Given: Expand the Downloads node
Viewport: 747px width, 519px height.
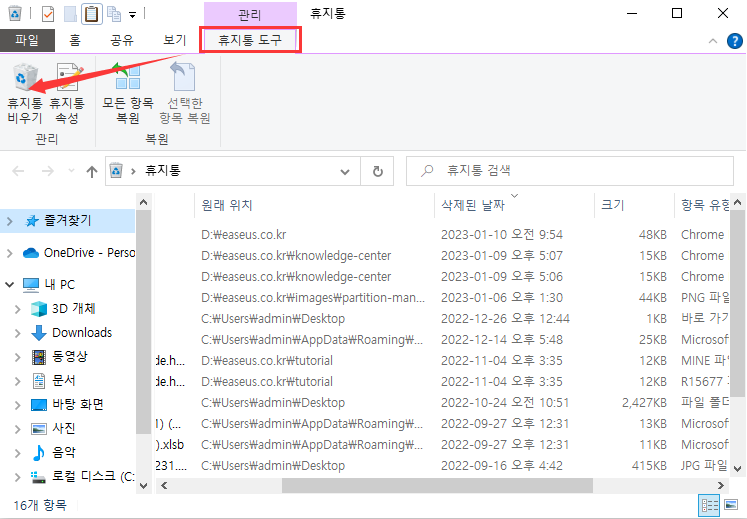Looking at the screenshot, I should pyautogui.click(x=18, y=333).
